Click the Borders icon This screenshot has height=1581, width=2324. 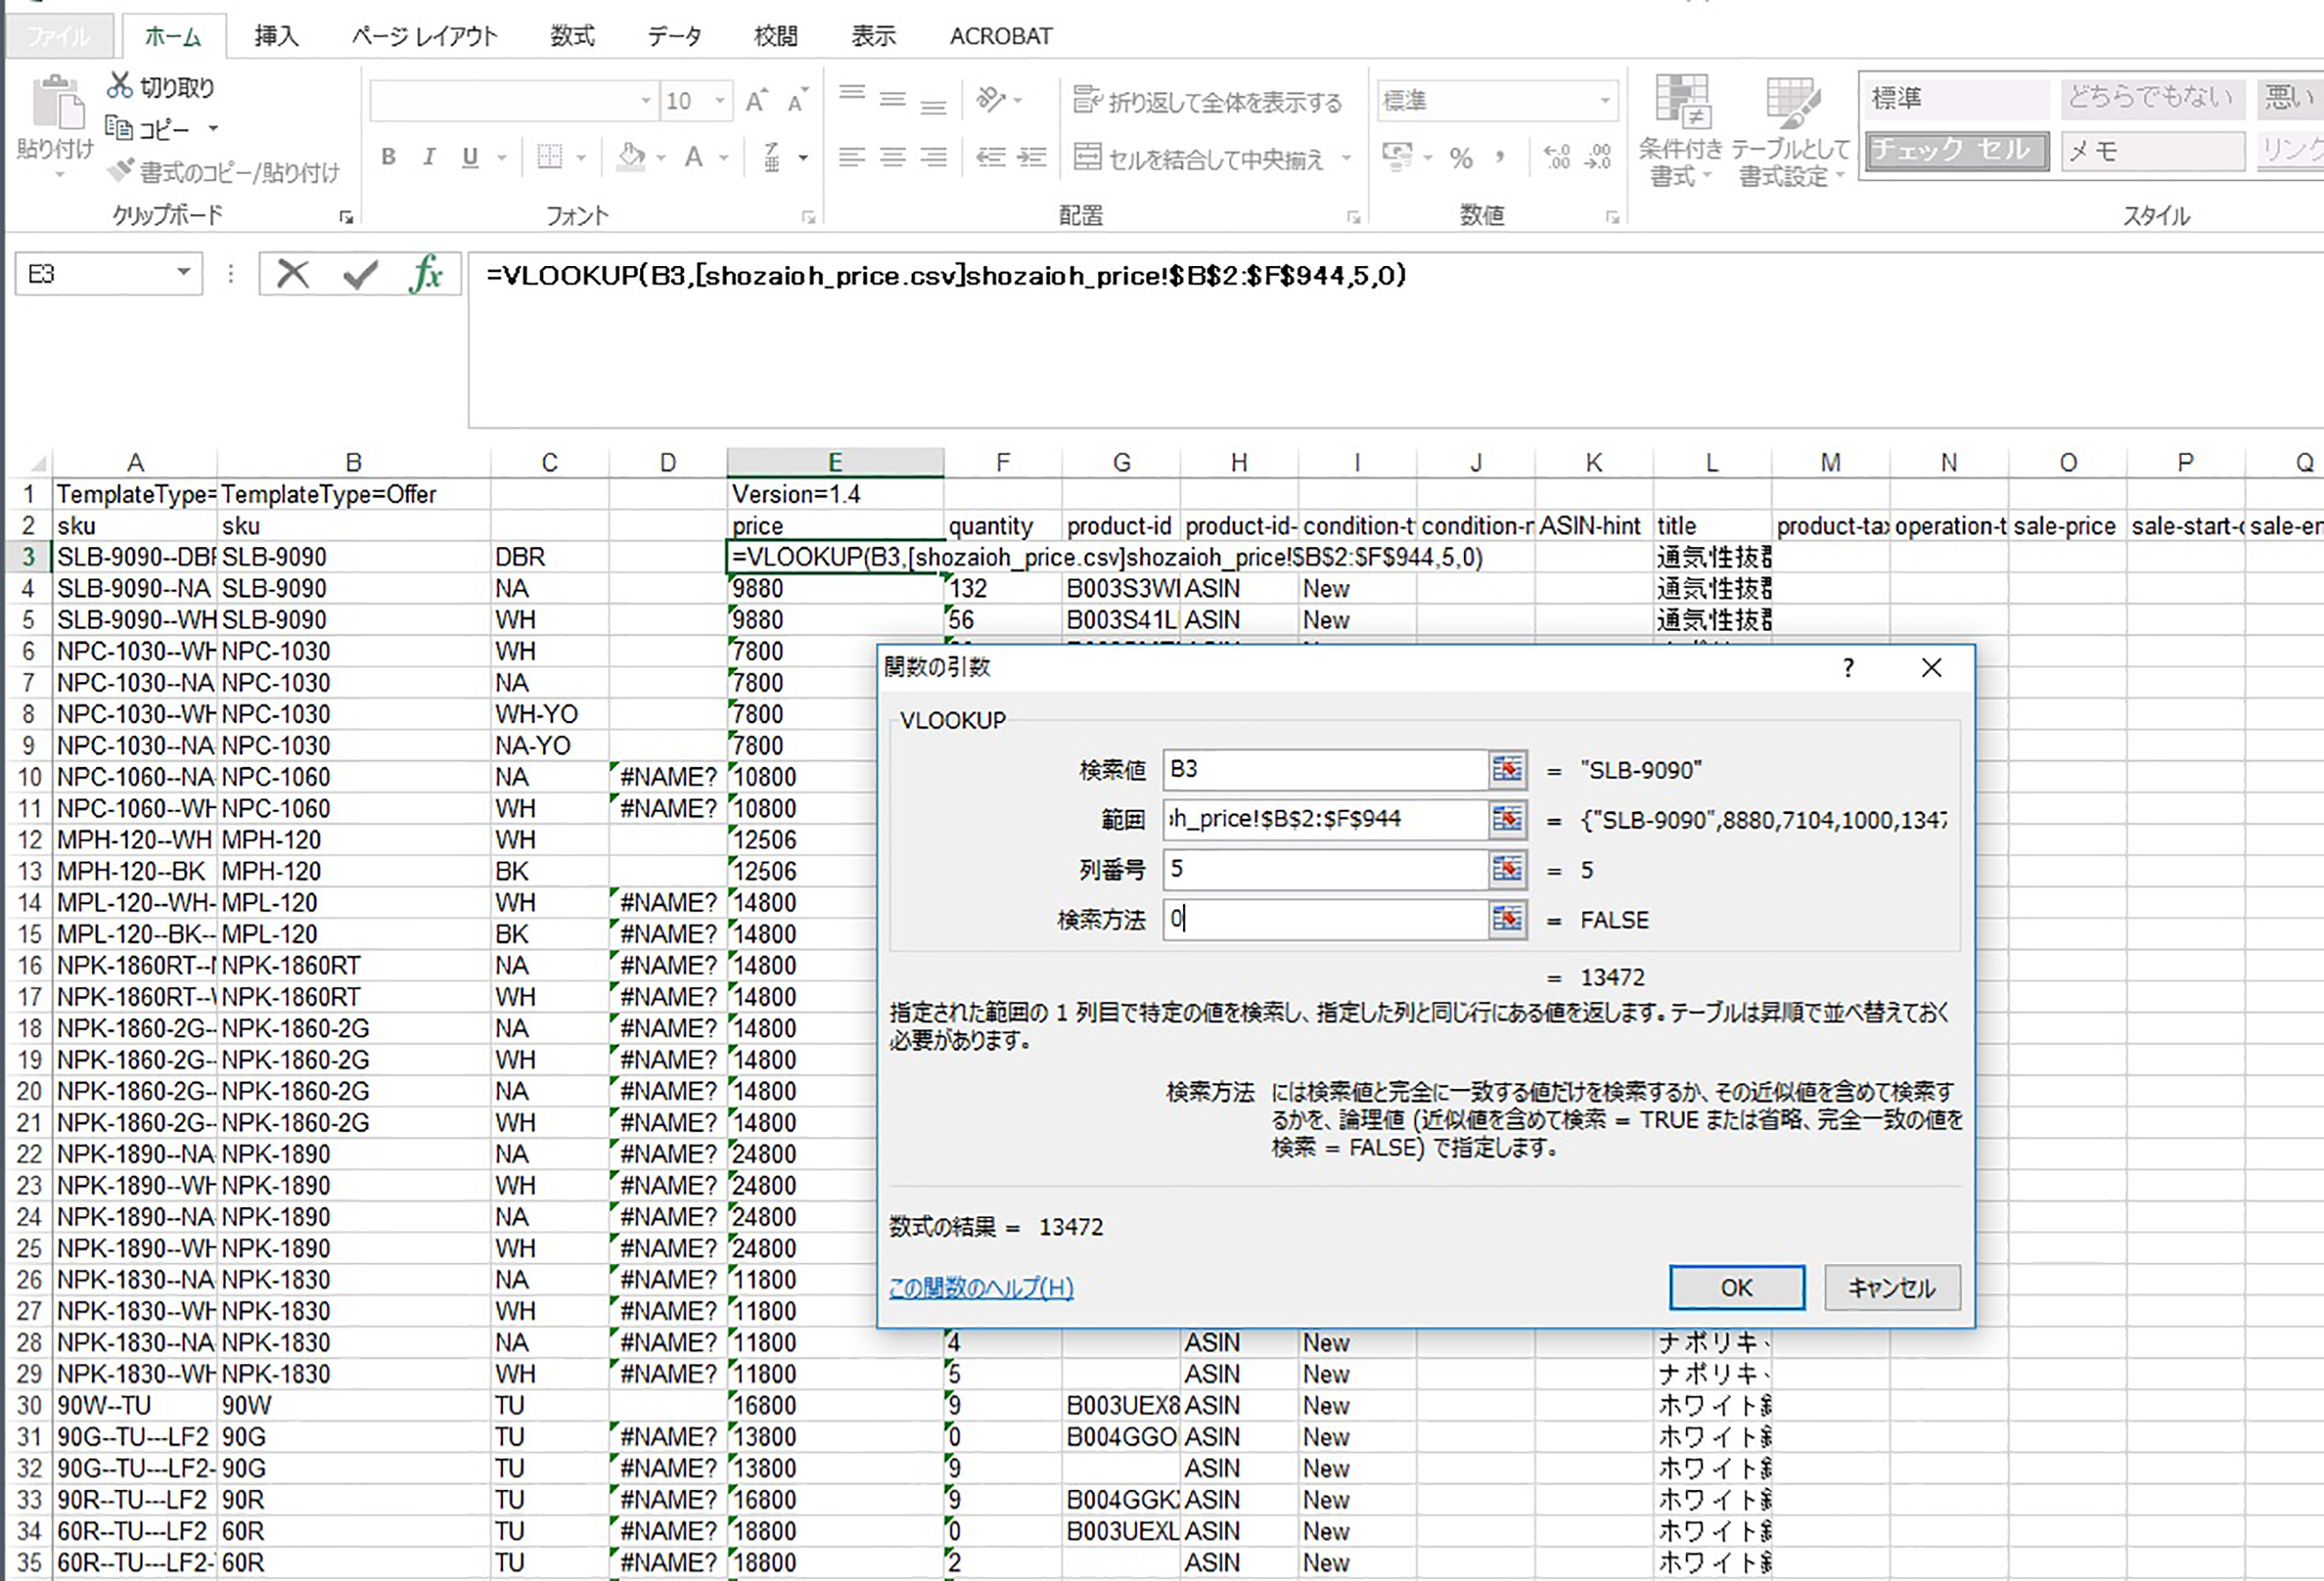click(x=550, y=157)
